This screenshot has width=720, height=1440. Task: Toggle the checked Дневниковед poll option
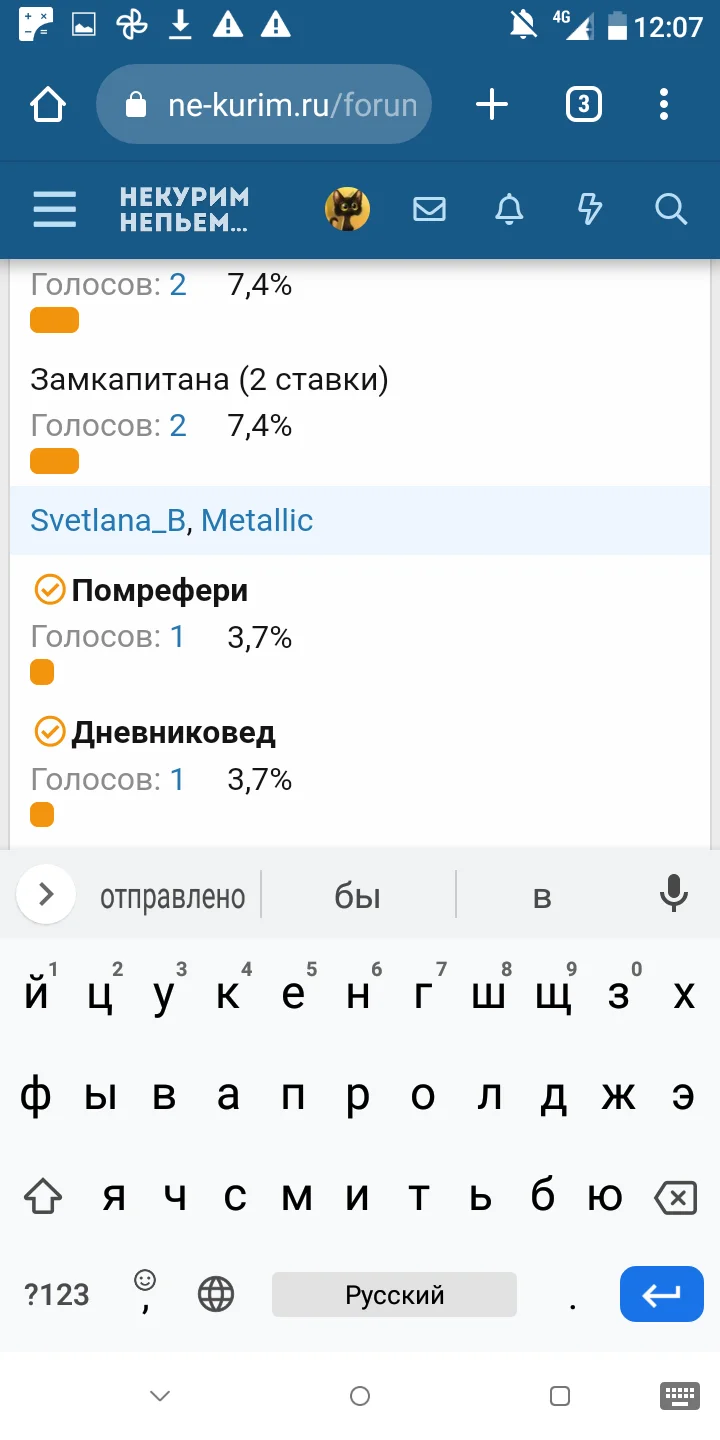(x=49, y=733)
